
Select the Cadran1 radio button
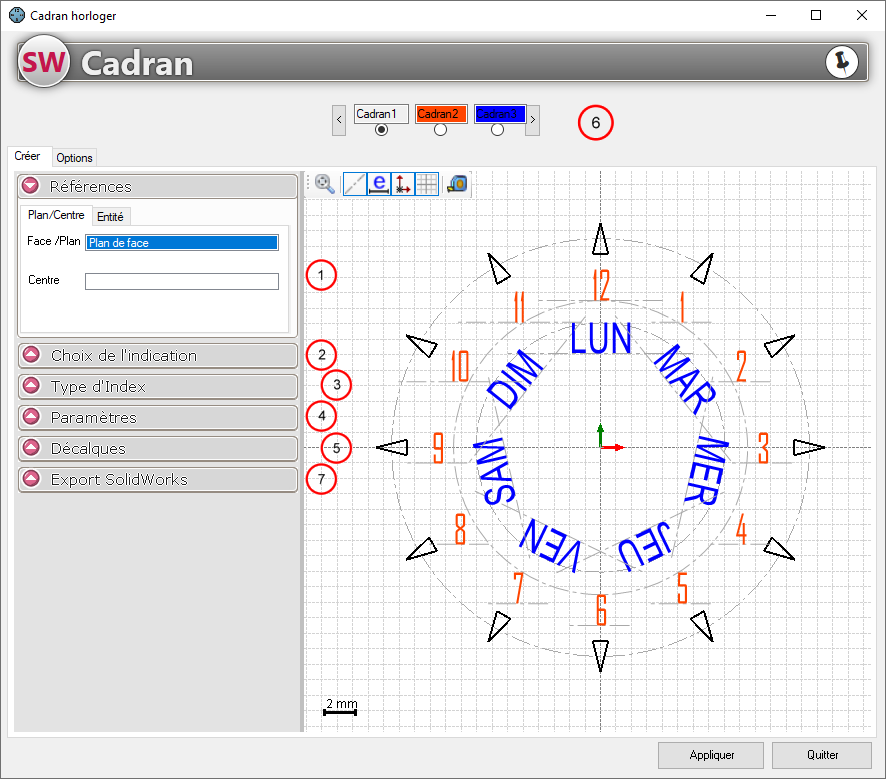coord(381,130)
